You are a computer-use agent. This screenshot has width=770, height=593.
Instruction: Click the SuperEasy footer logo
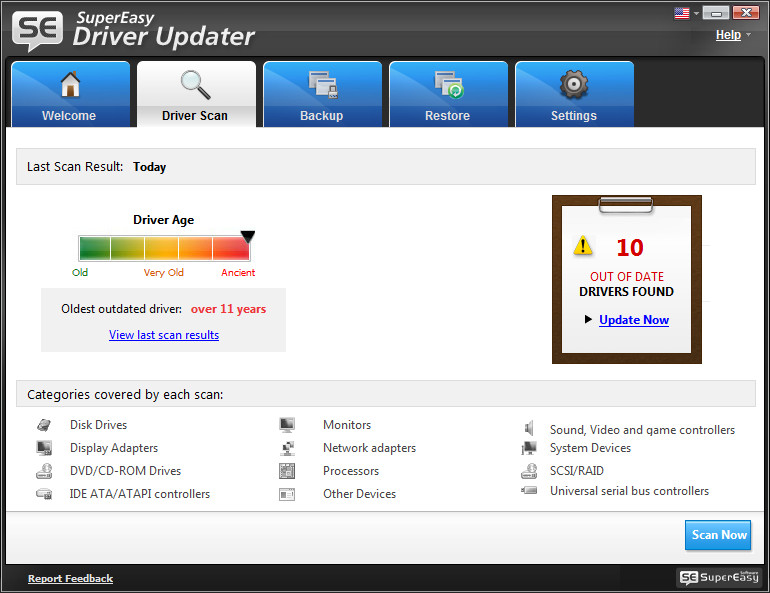pos(719,577)
